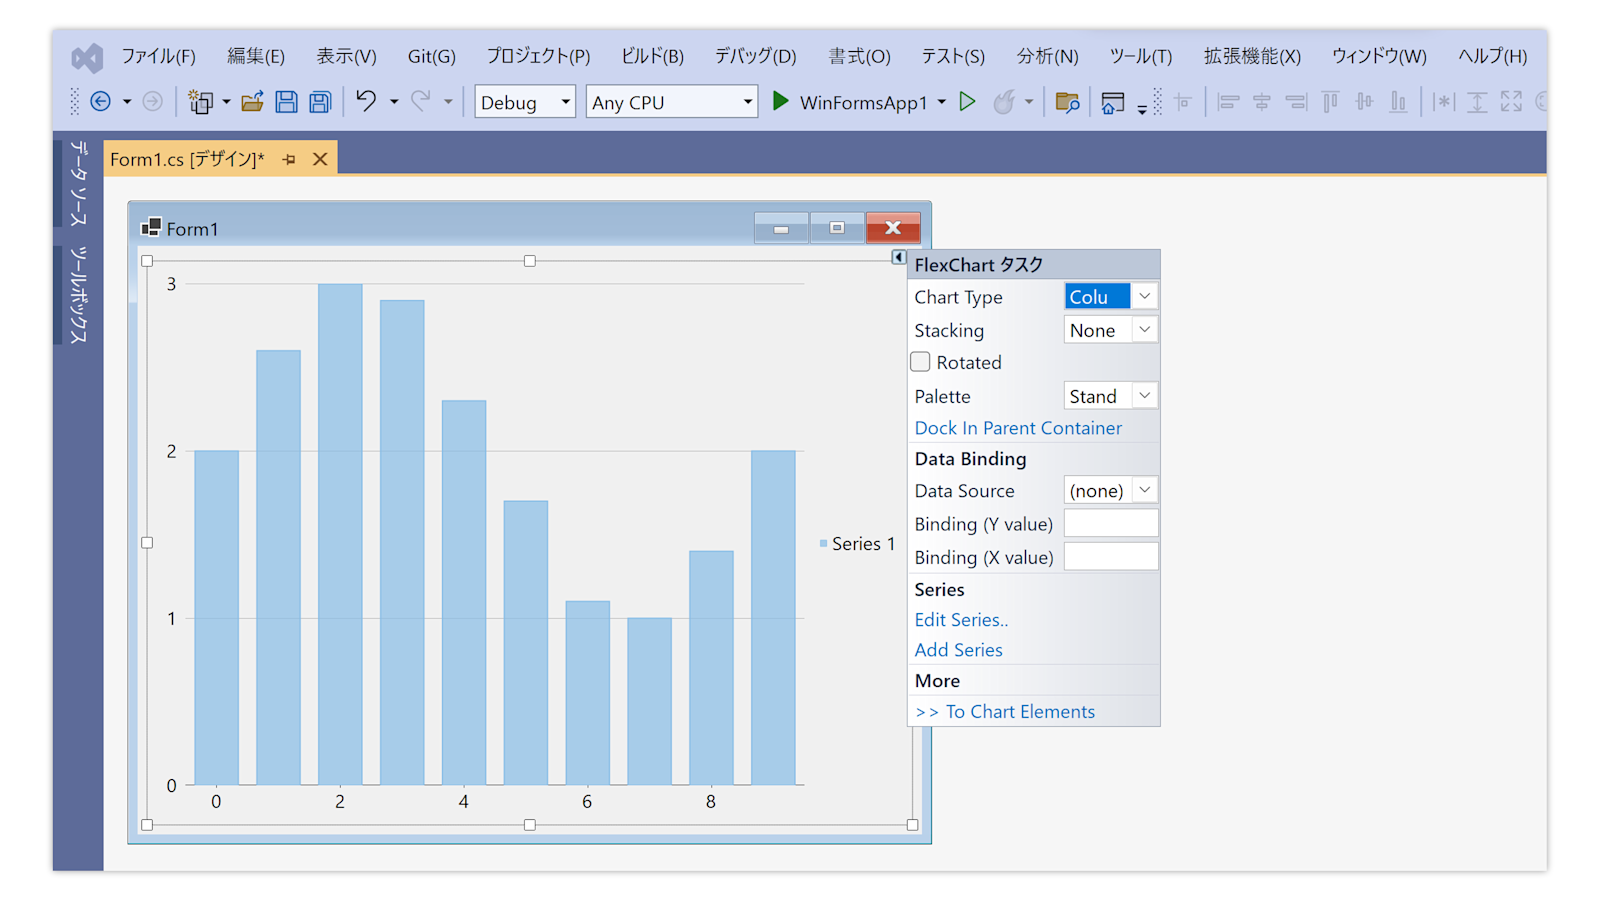Click the align centers layout icon
Viewport: 1600px width, 900px height.
coord(1262,102)
